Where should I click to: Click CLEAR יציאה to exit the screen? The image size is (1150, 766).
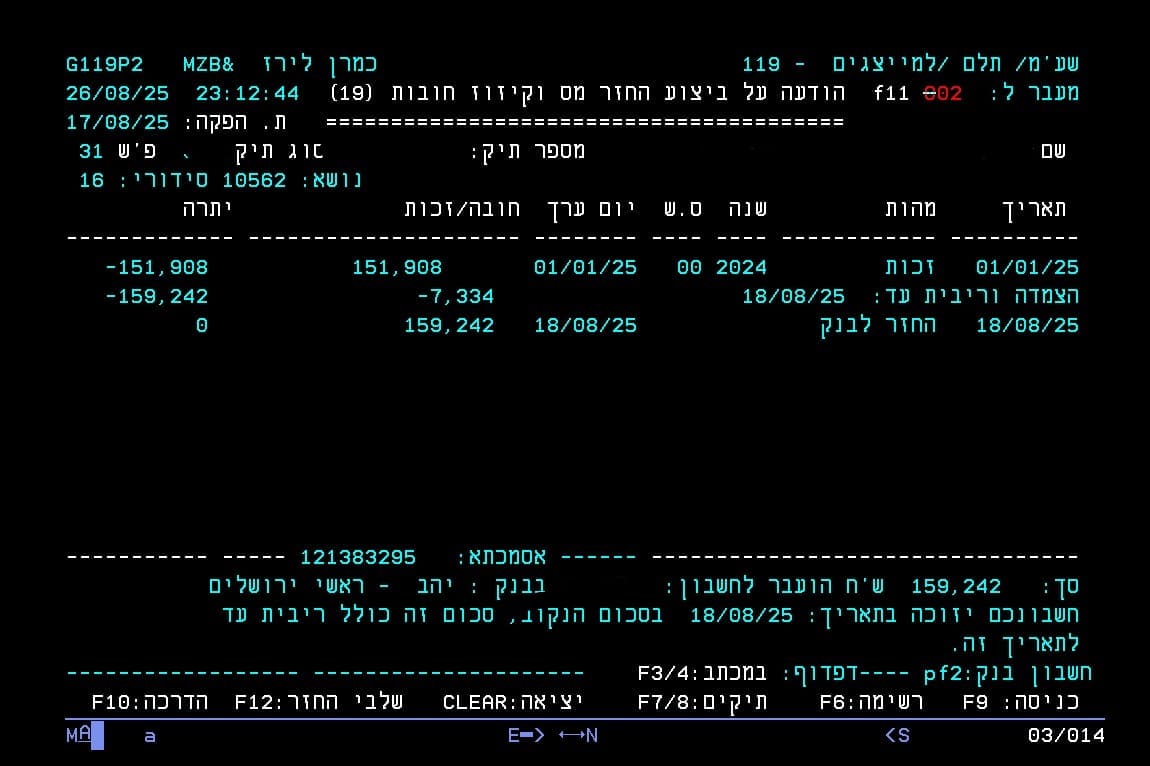point(512,702)
